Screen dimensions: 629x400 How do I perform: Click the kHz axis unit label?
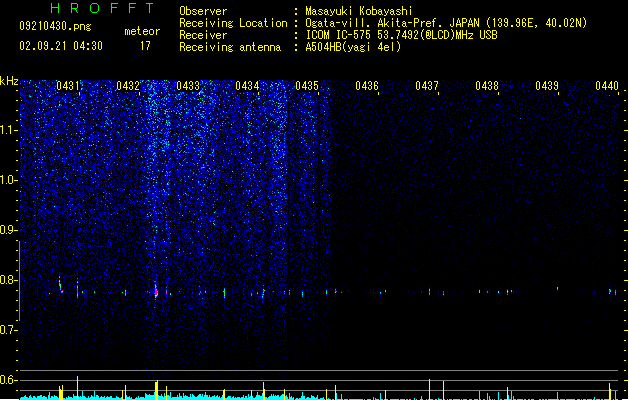(x=9, y=81)
